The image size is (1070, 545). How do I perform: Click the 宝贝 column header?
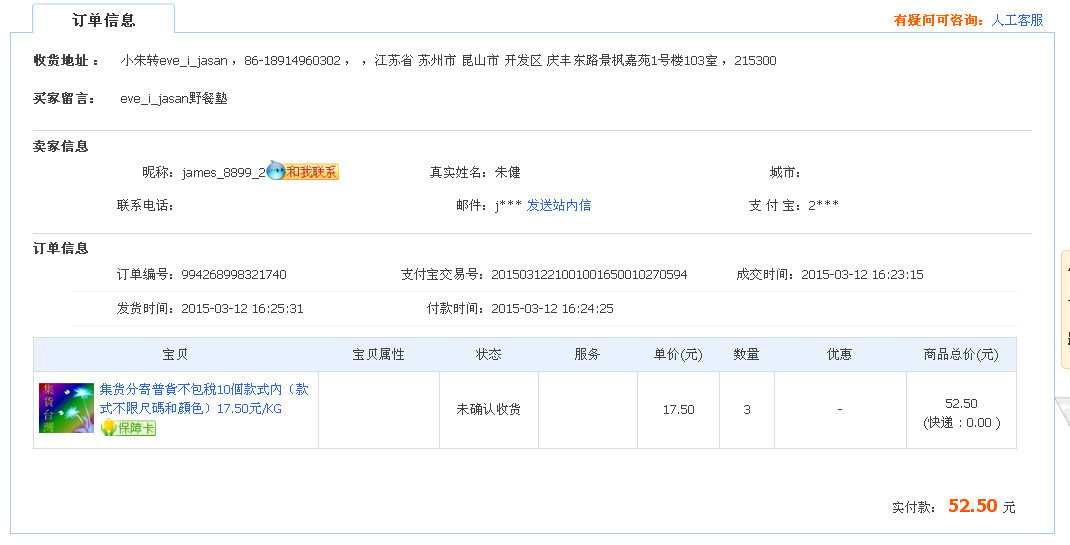pos(175,354)
